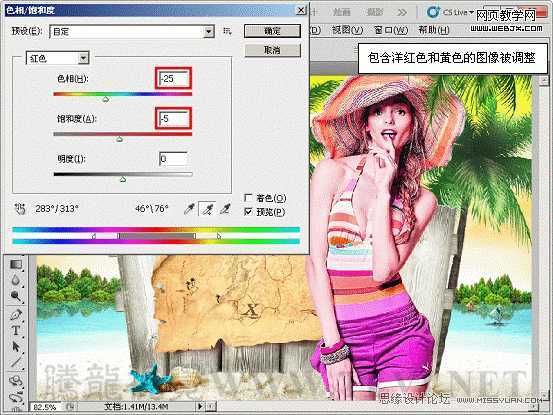Select the 3D Camera Orbit tool
The height and width of the screenshot is (415, 553).
(16, 397)
